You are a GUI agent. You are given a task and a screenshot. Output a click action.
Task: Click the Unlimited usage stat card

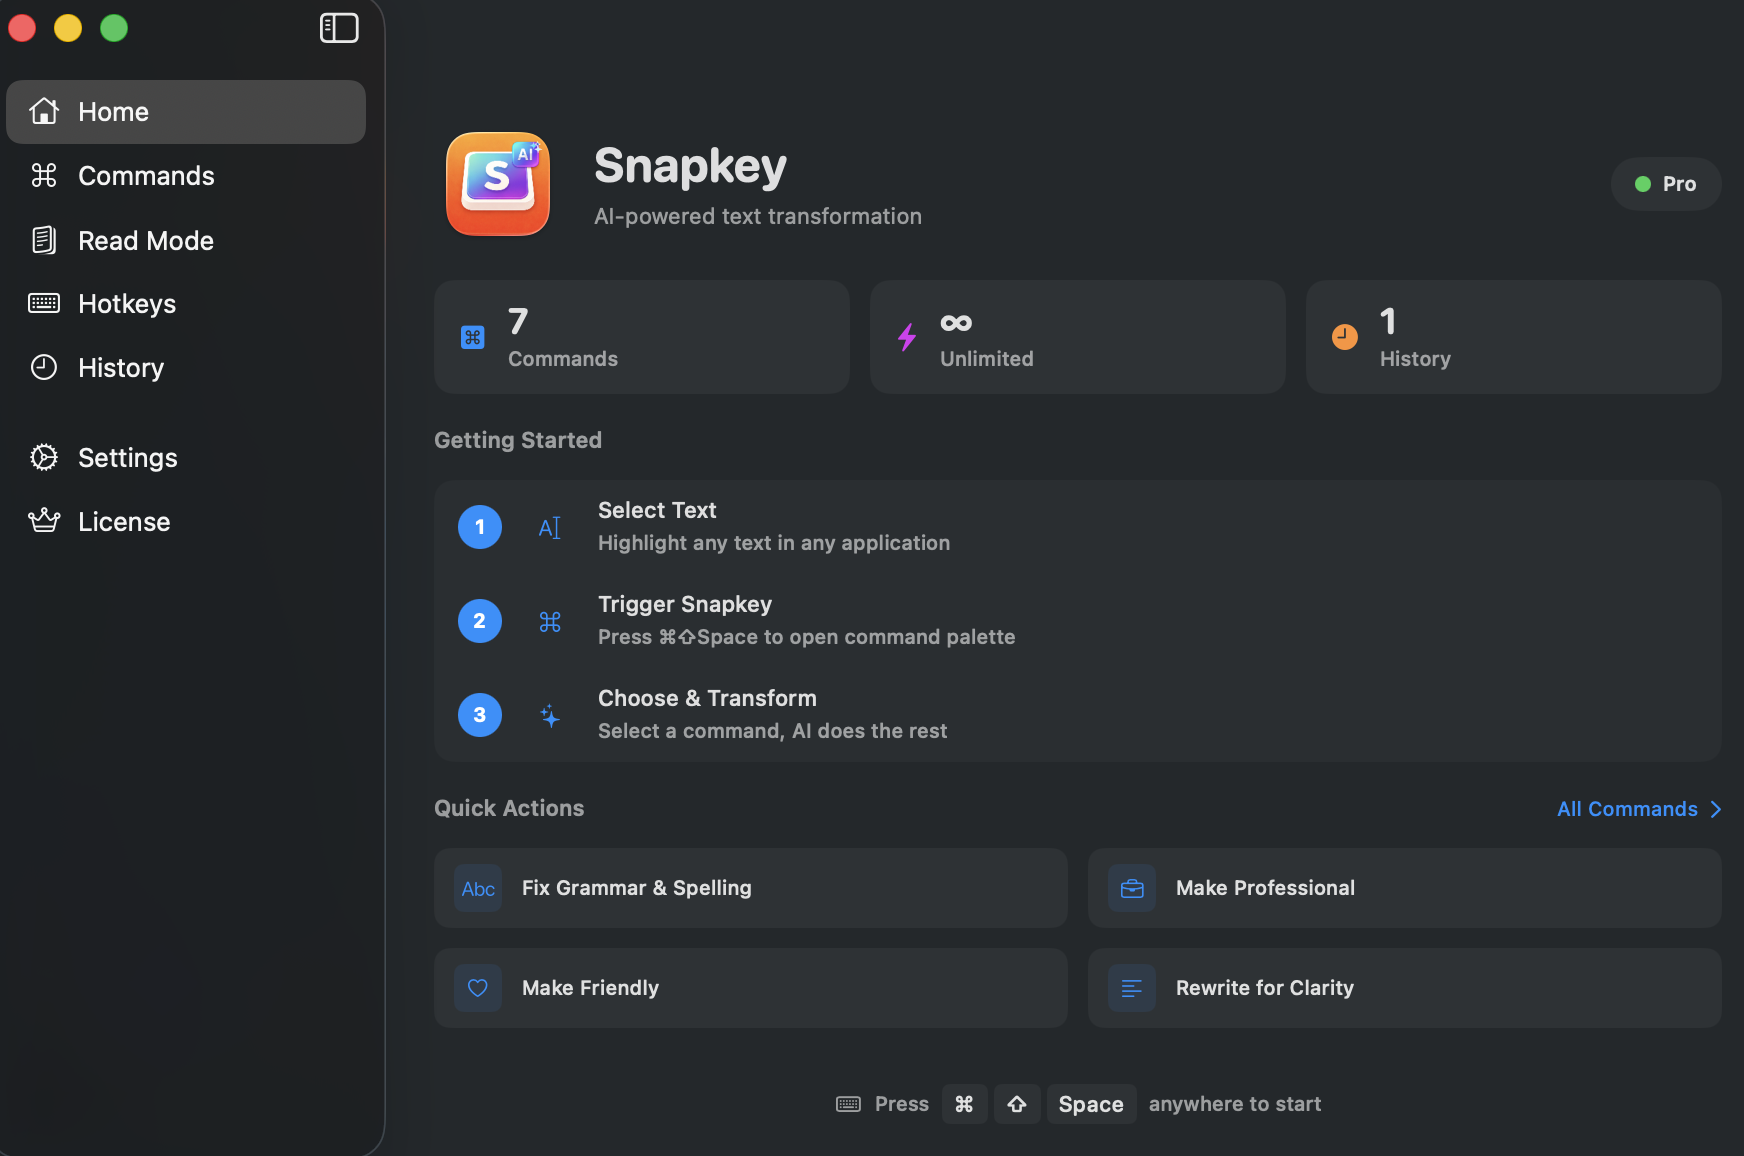pyautogui.click(x=1078, y=337)
